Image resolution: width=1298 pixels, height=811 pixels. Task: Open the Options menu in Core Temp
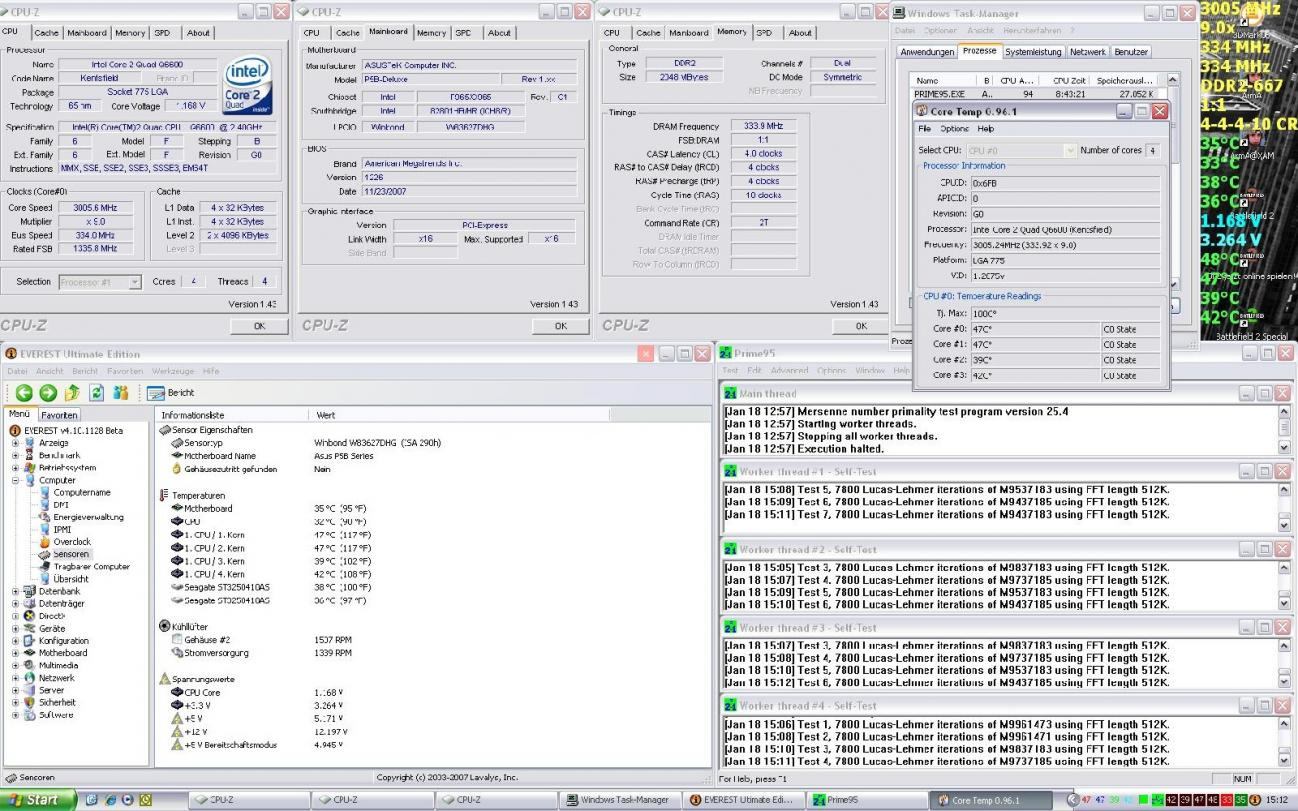pyautogui.click(x=954, y=129)
